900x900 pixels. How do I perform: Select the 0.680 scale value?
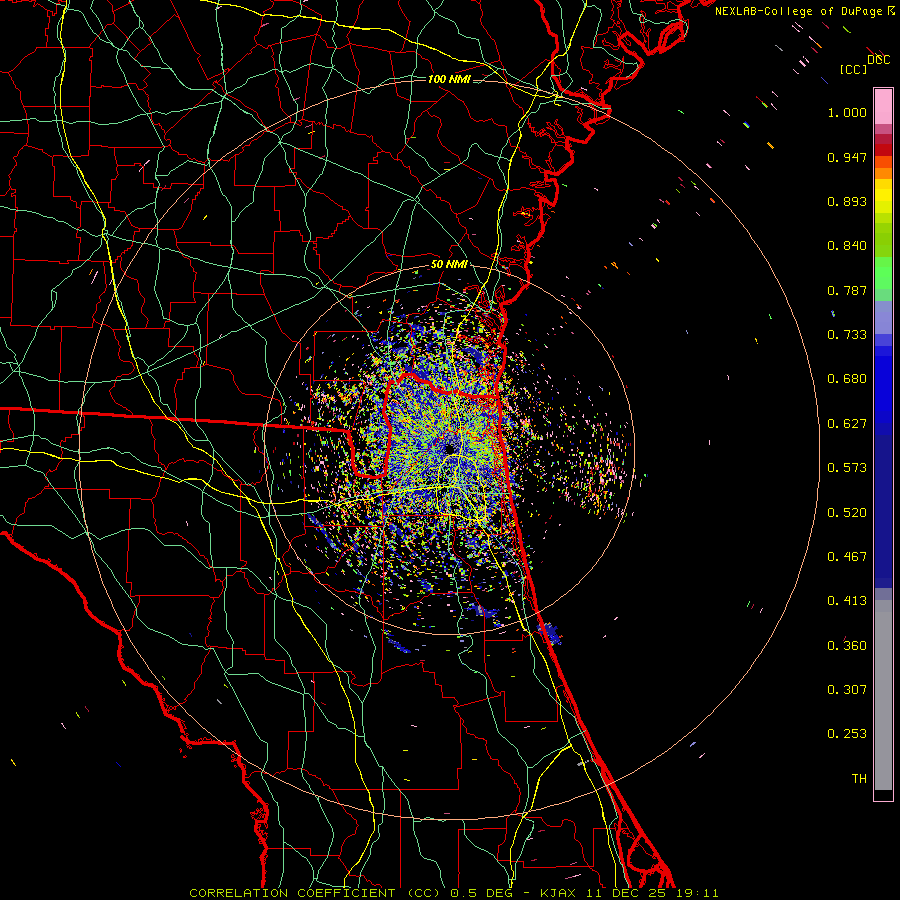[x=847, y=379]
